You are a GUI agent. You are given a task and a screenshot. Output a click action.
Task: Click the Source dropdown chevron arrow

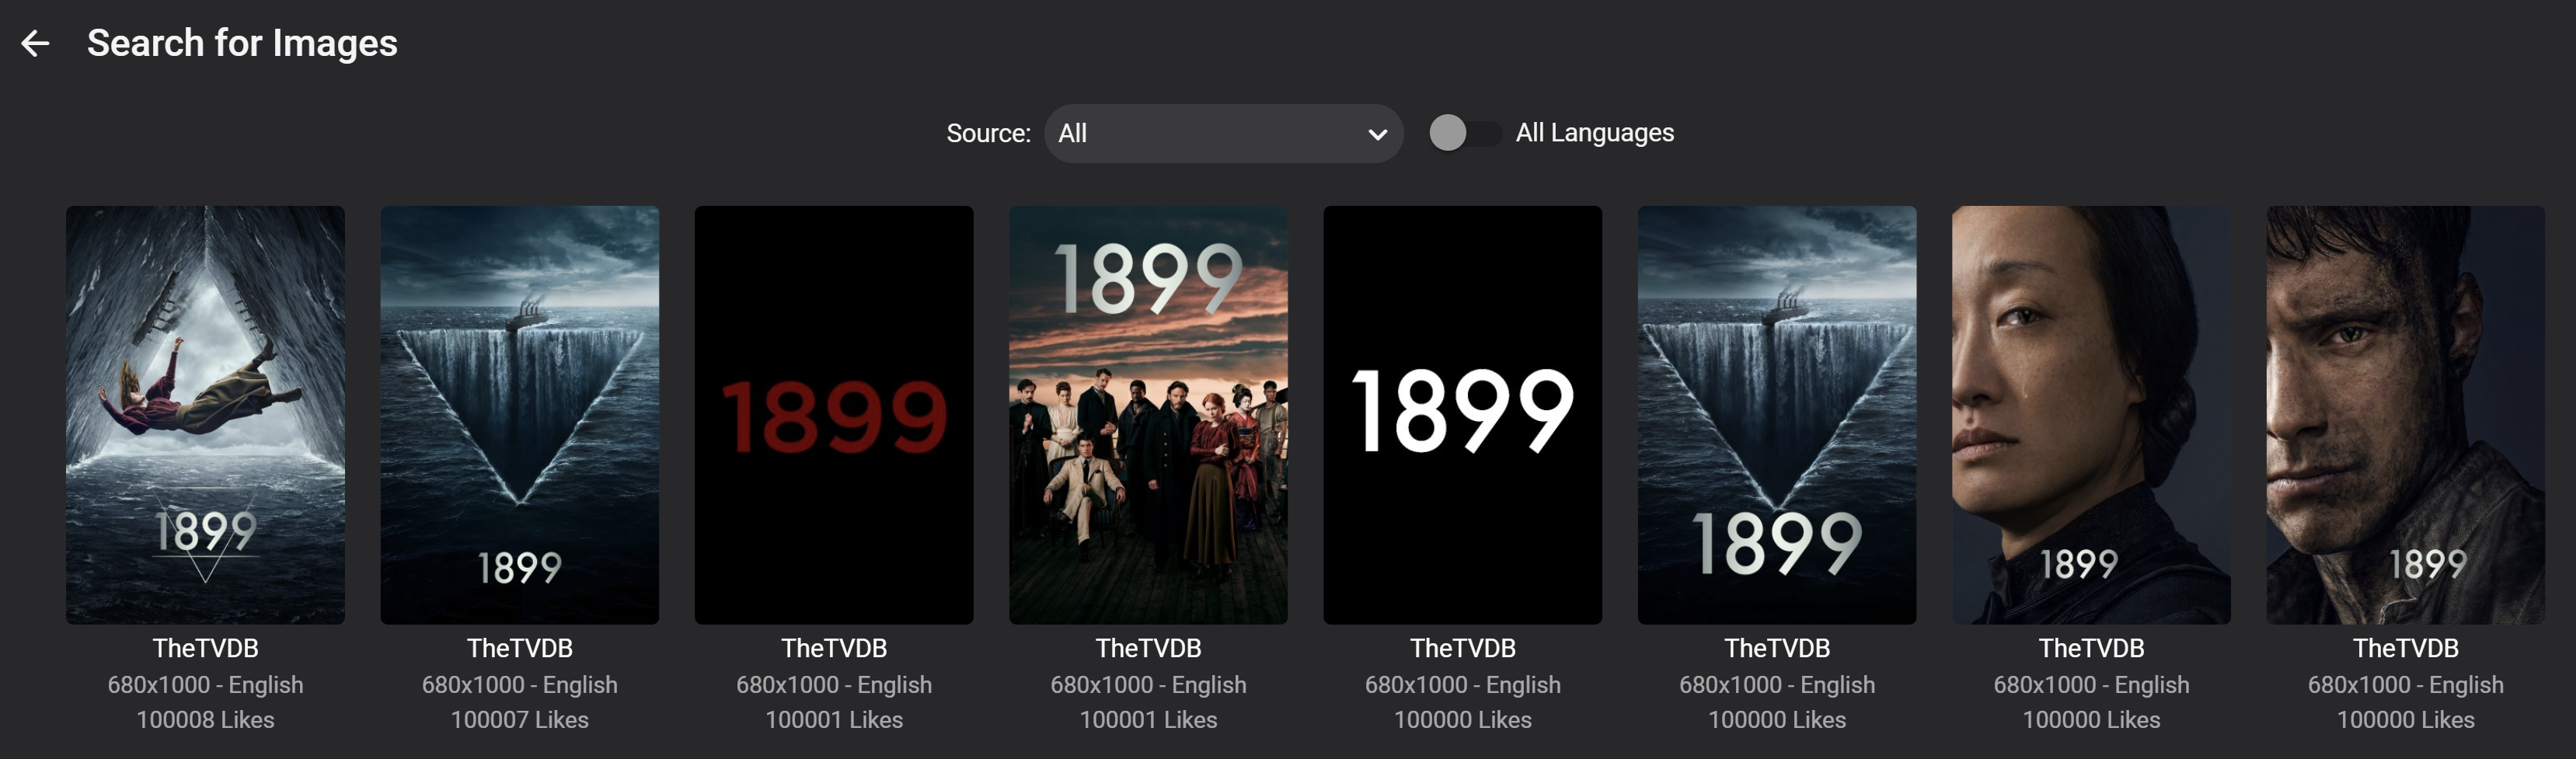click(1377, 134)
